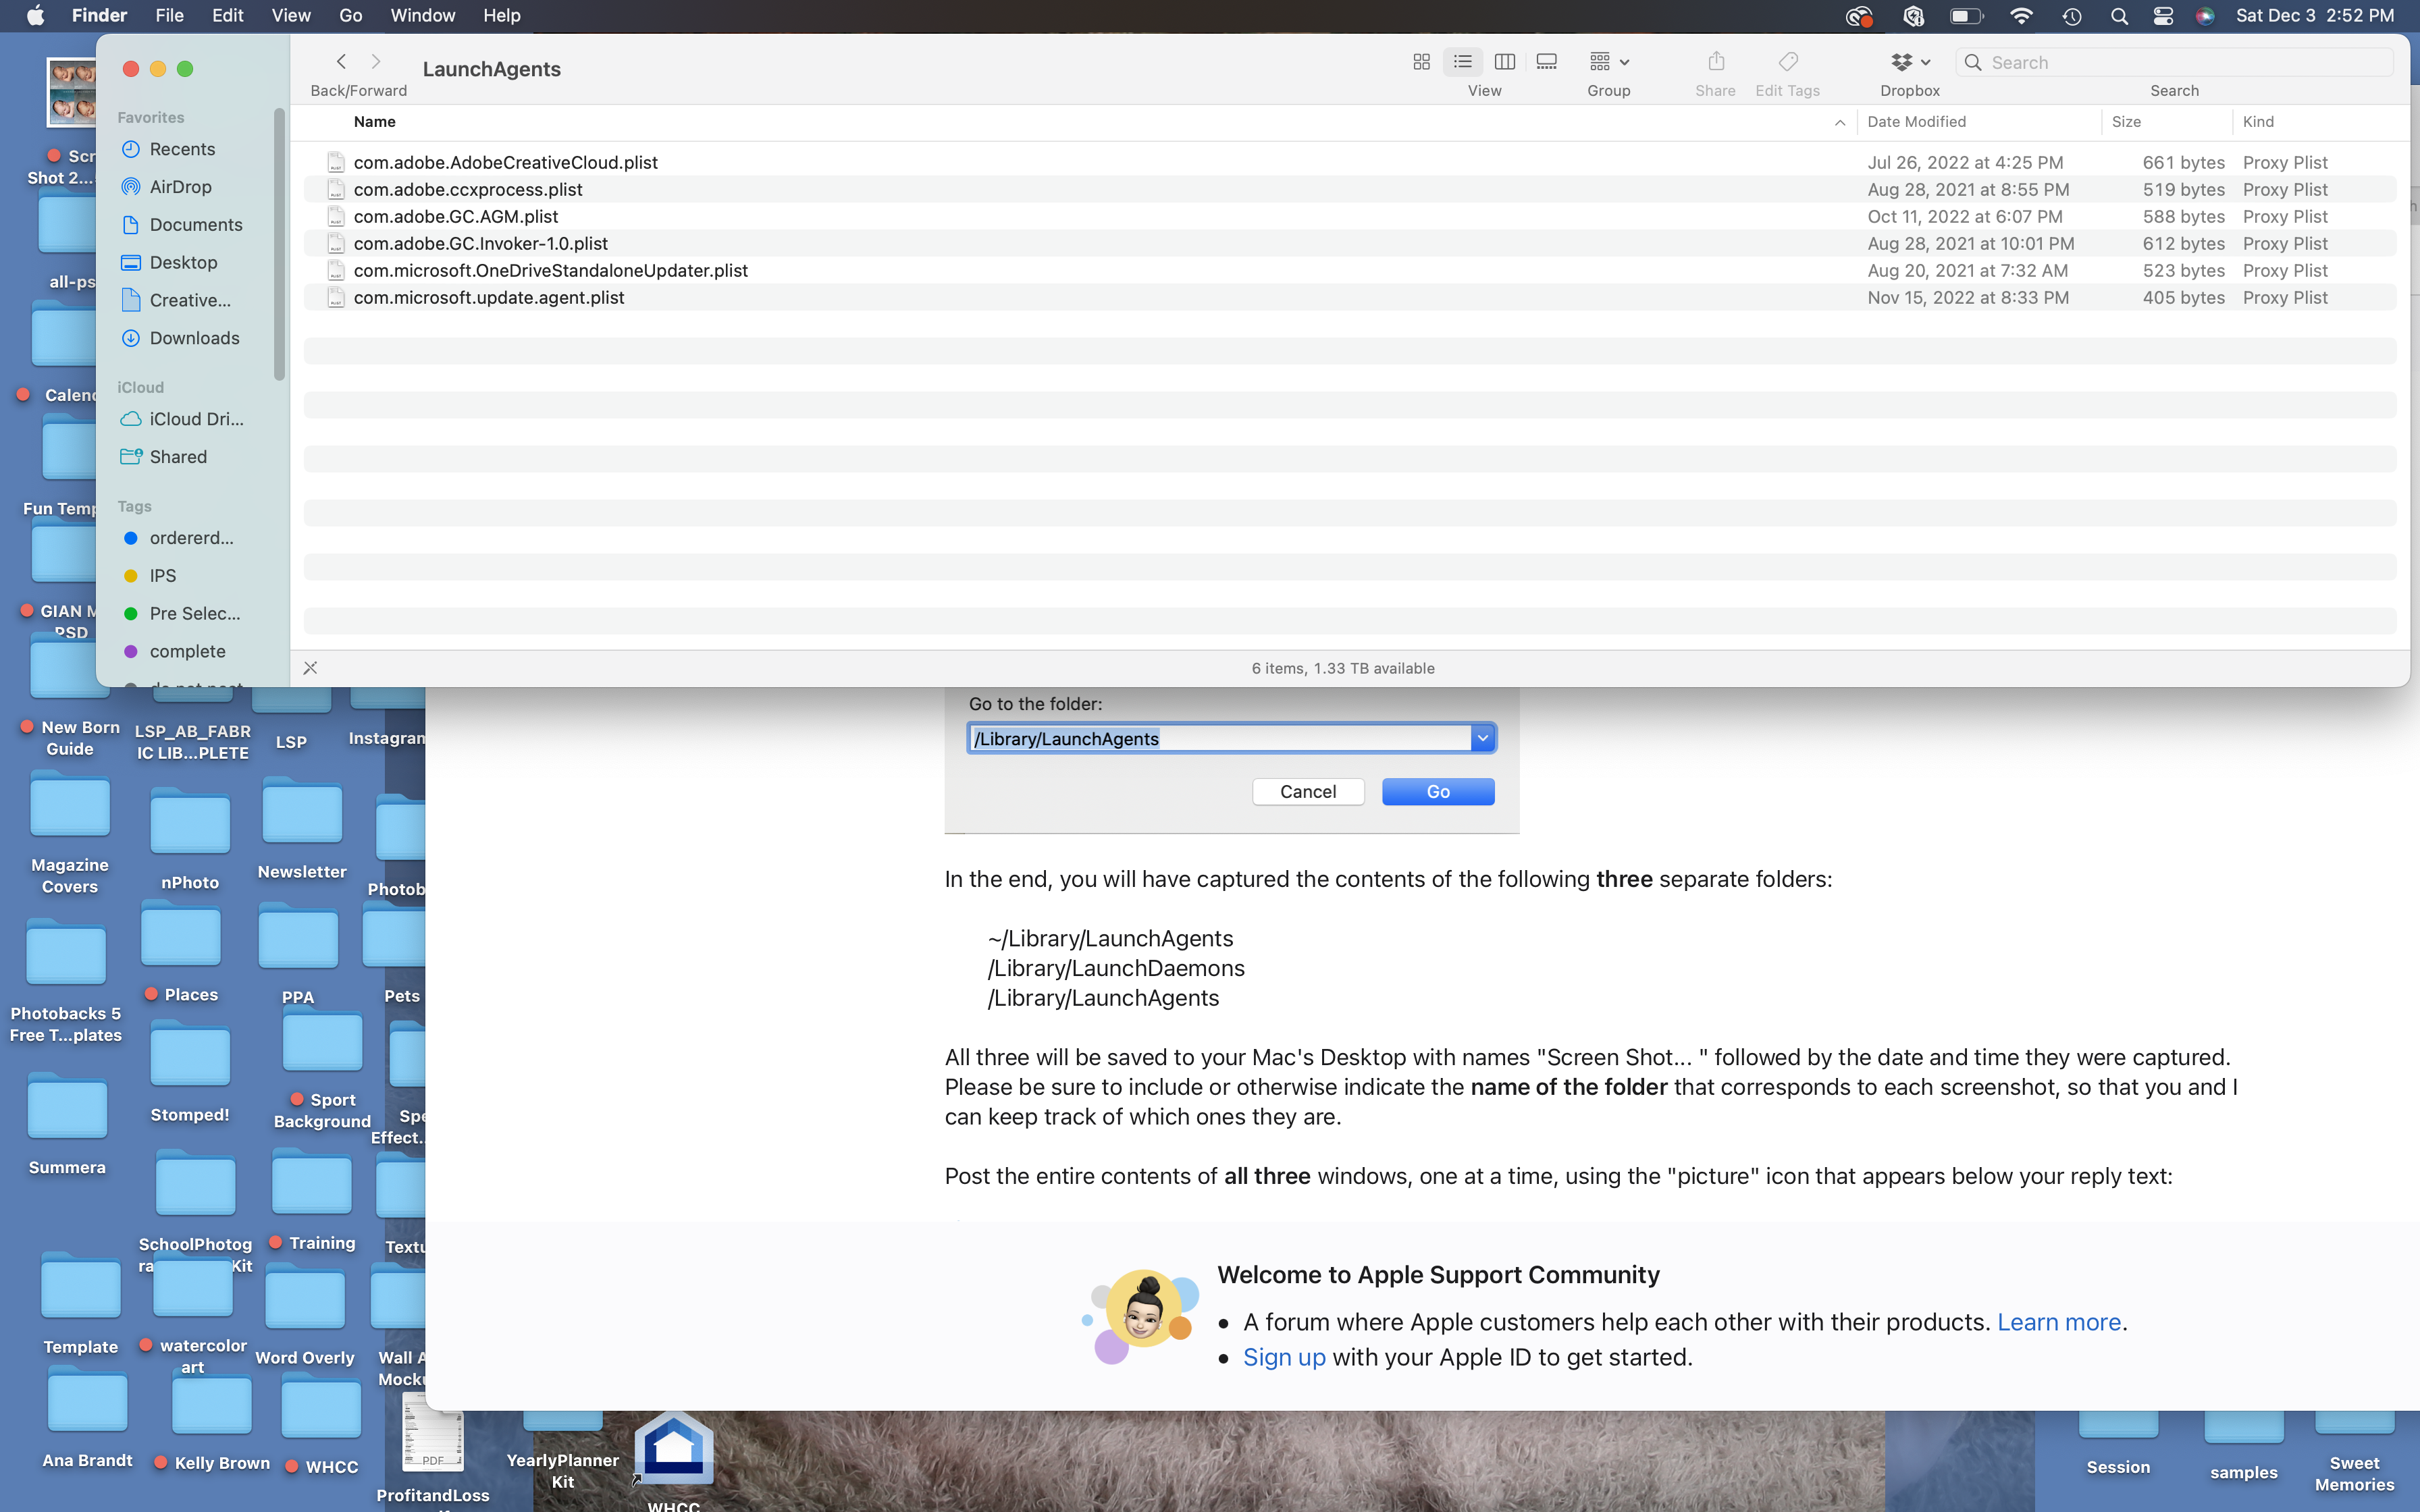This screenshot has width=2420, height=1512.
Task: Click the Finder Search field
Action: [2180, 62]
